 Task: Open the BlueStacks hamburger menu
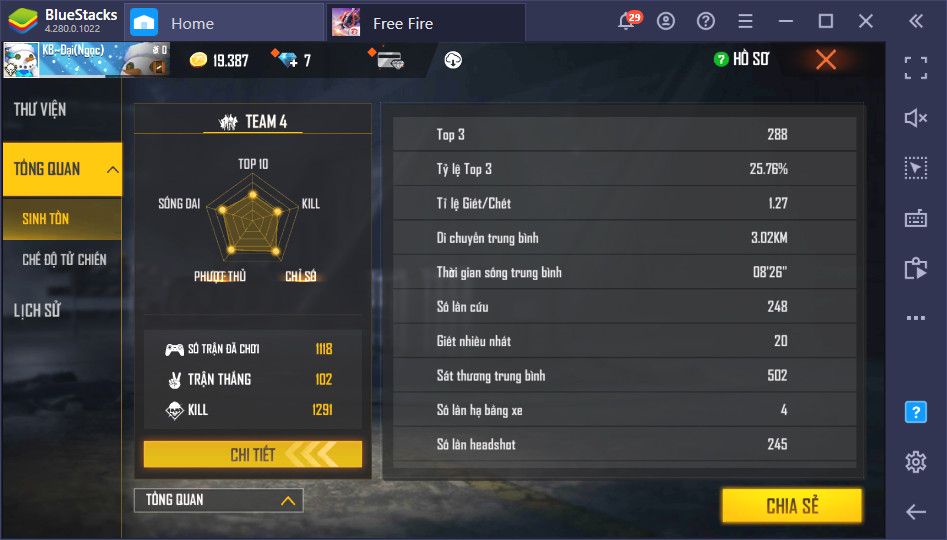(745, 22)
